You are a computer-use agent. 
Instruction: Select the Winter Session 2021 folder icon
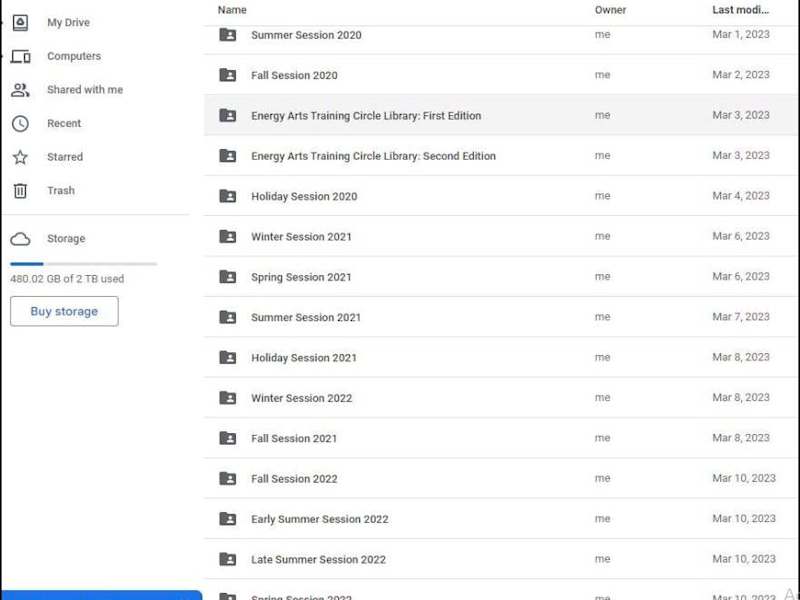[x=228, y=236]
